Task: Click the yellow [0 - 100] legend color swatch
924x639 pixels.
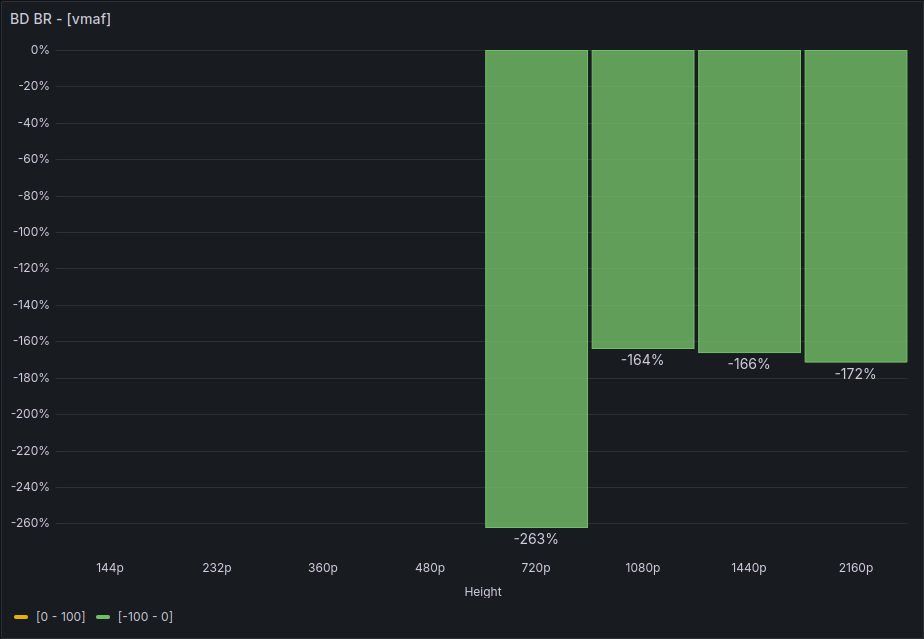Action: point(21,617)
